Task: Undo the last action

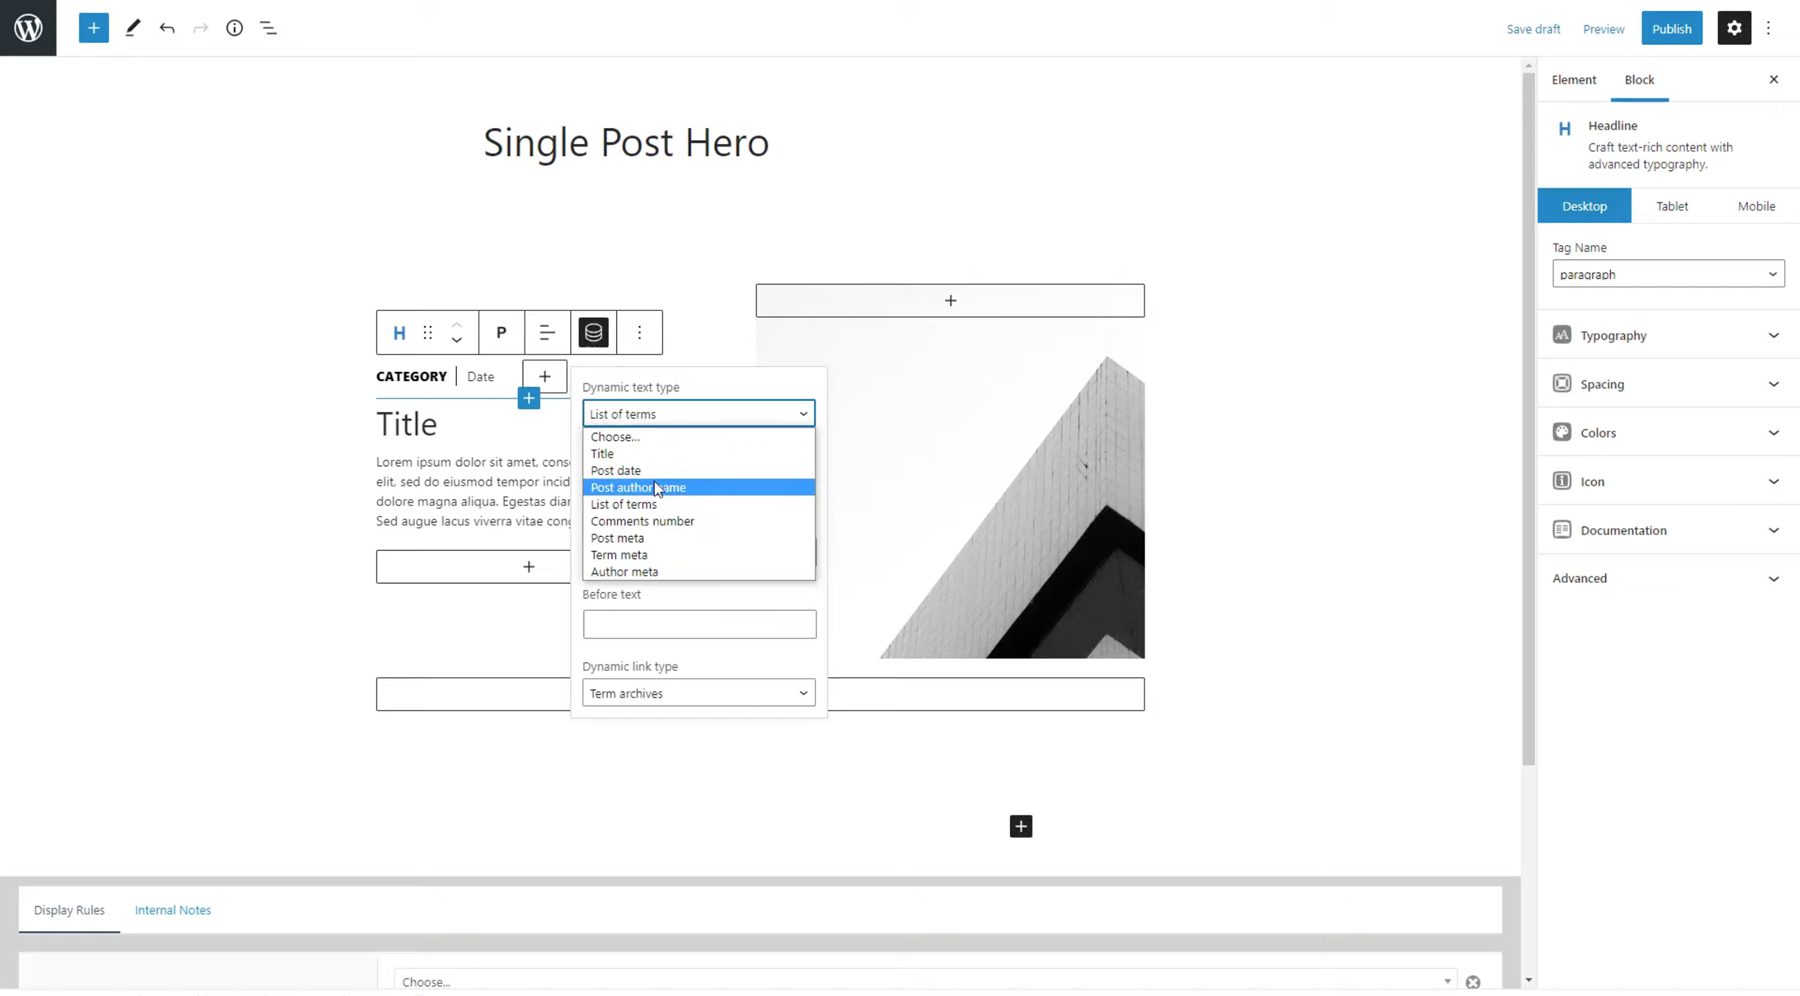Action: pyautogui.click(x=167, y=28)
